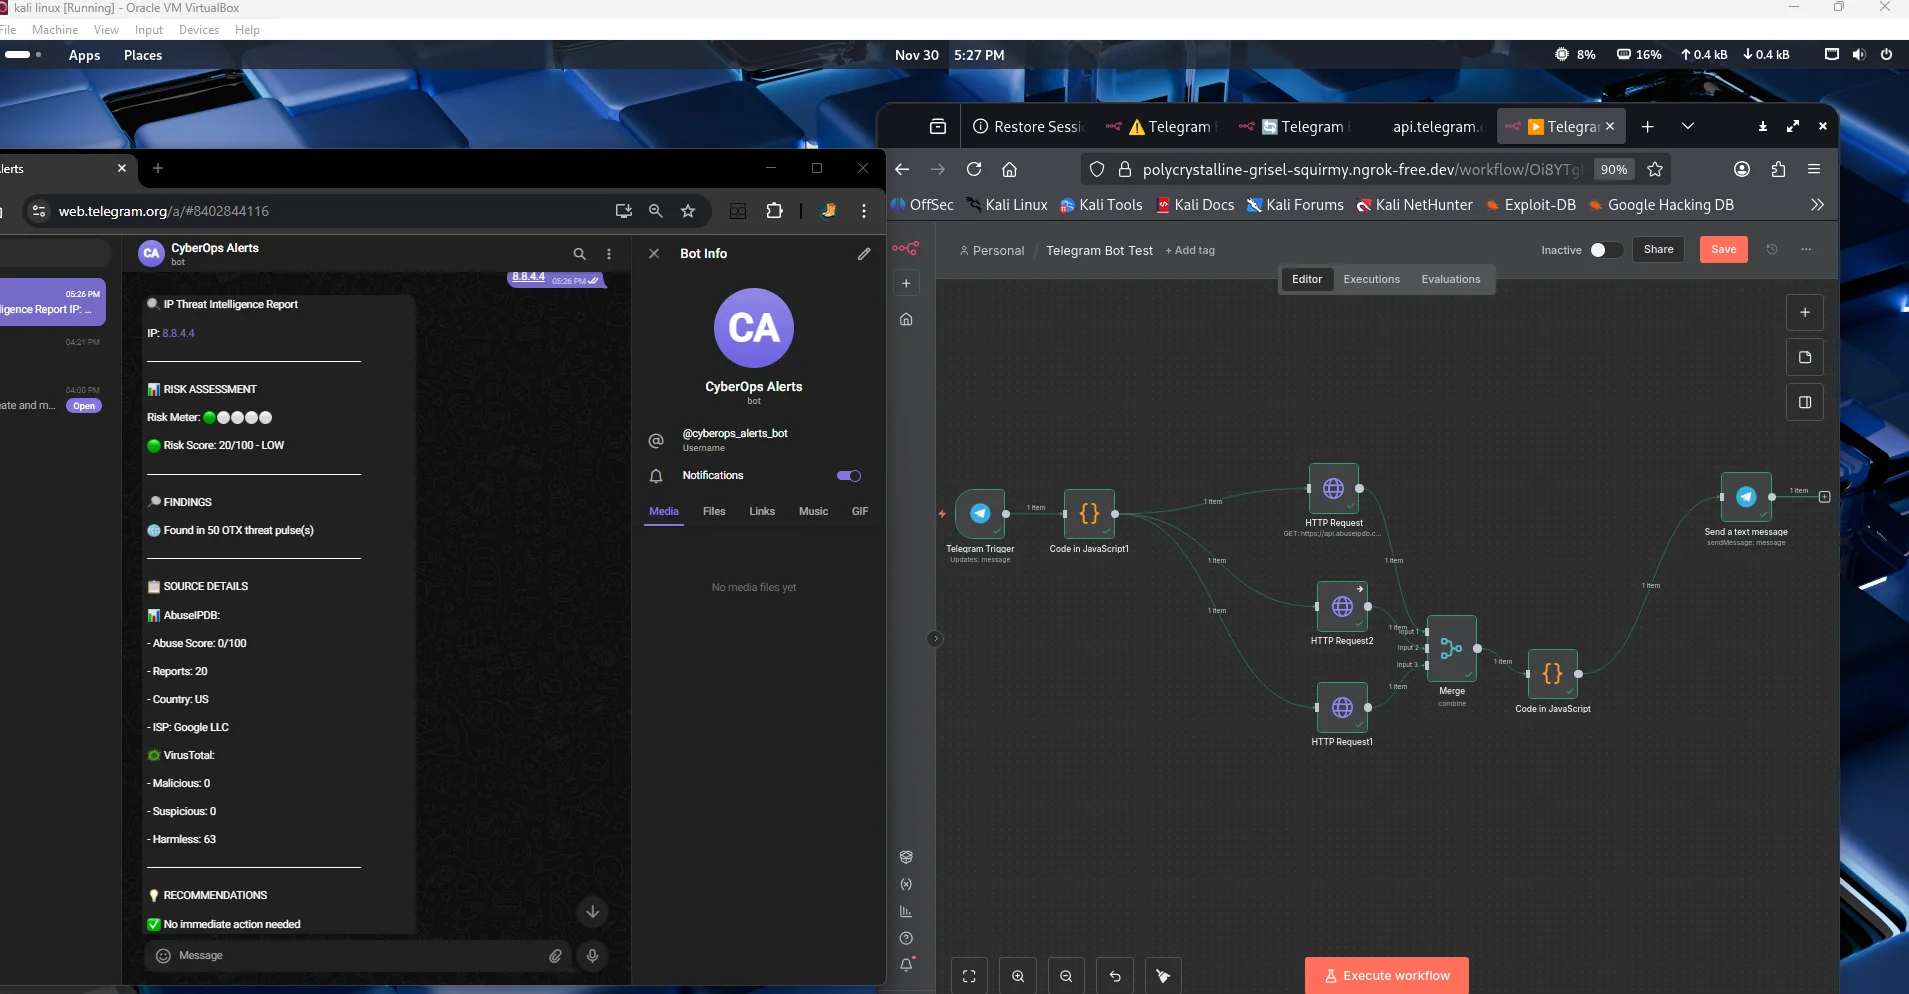Show more bookmarks with double chevron

(x=1817, y=205)
